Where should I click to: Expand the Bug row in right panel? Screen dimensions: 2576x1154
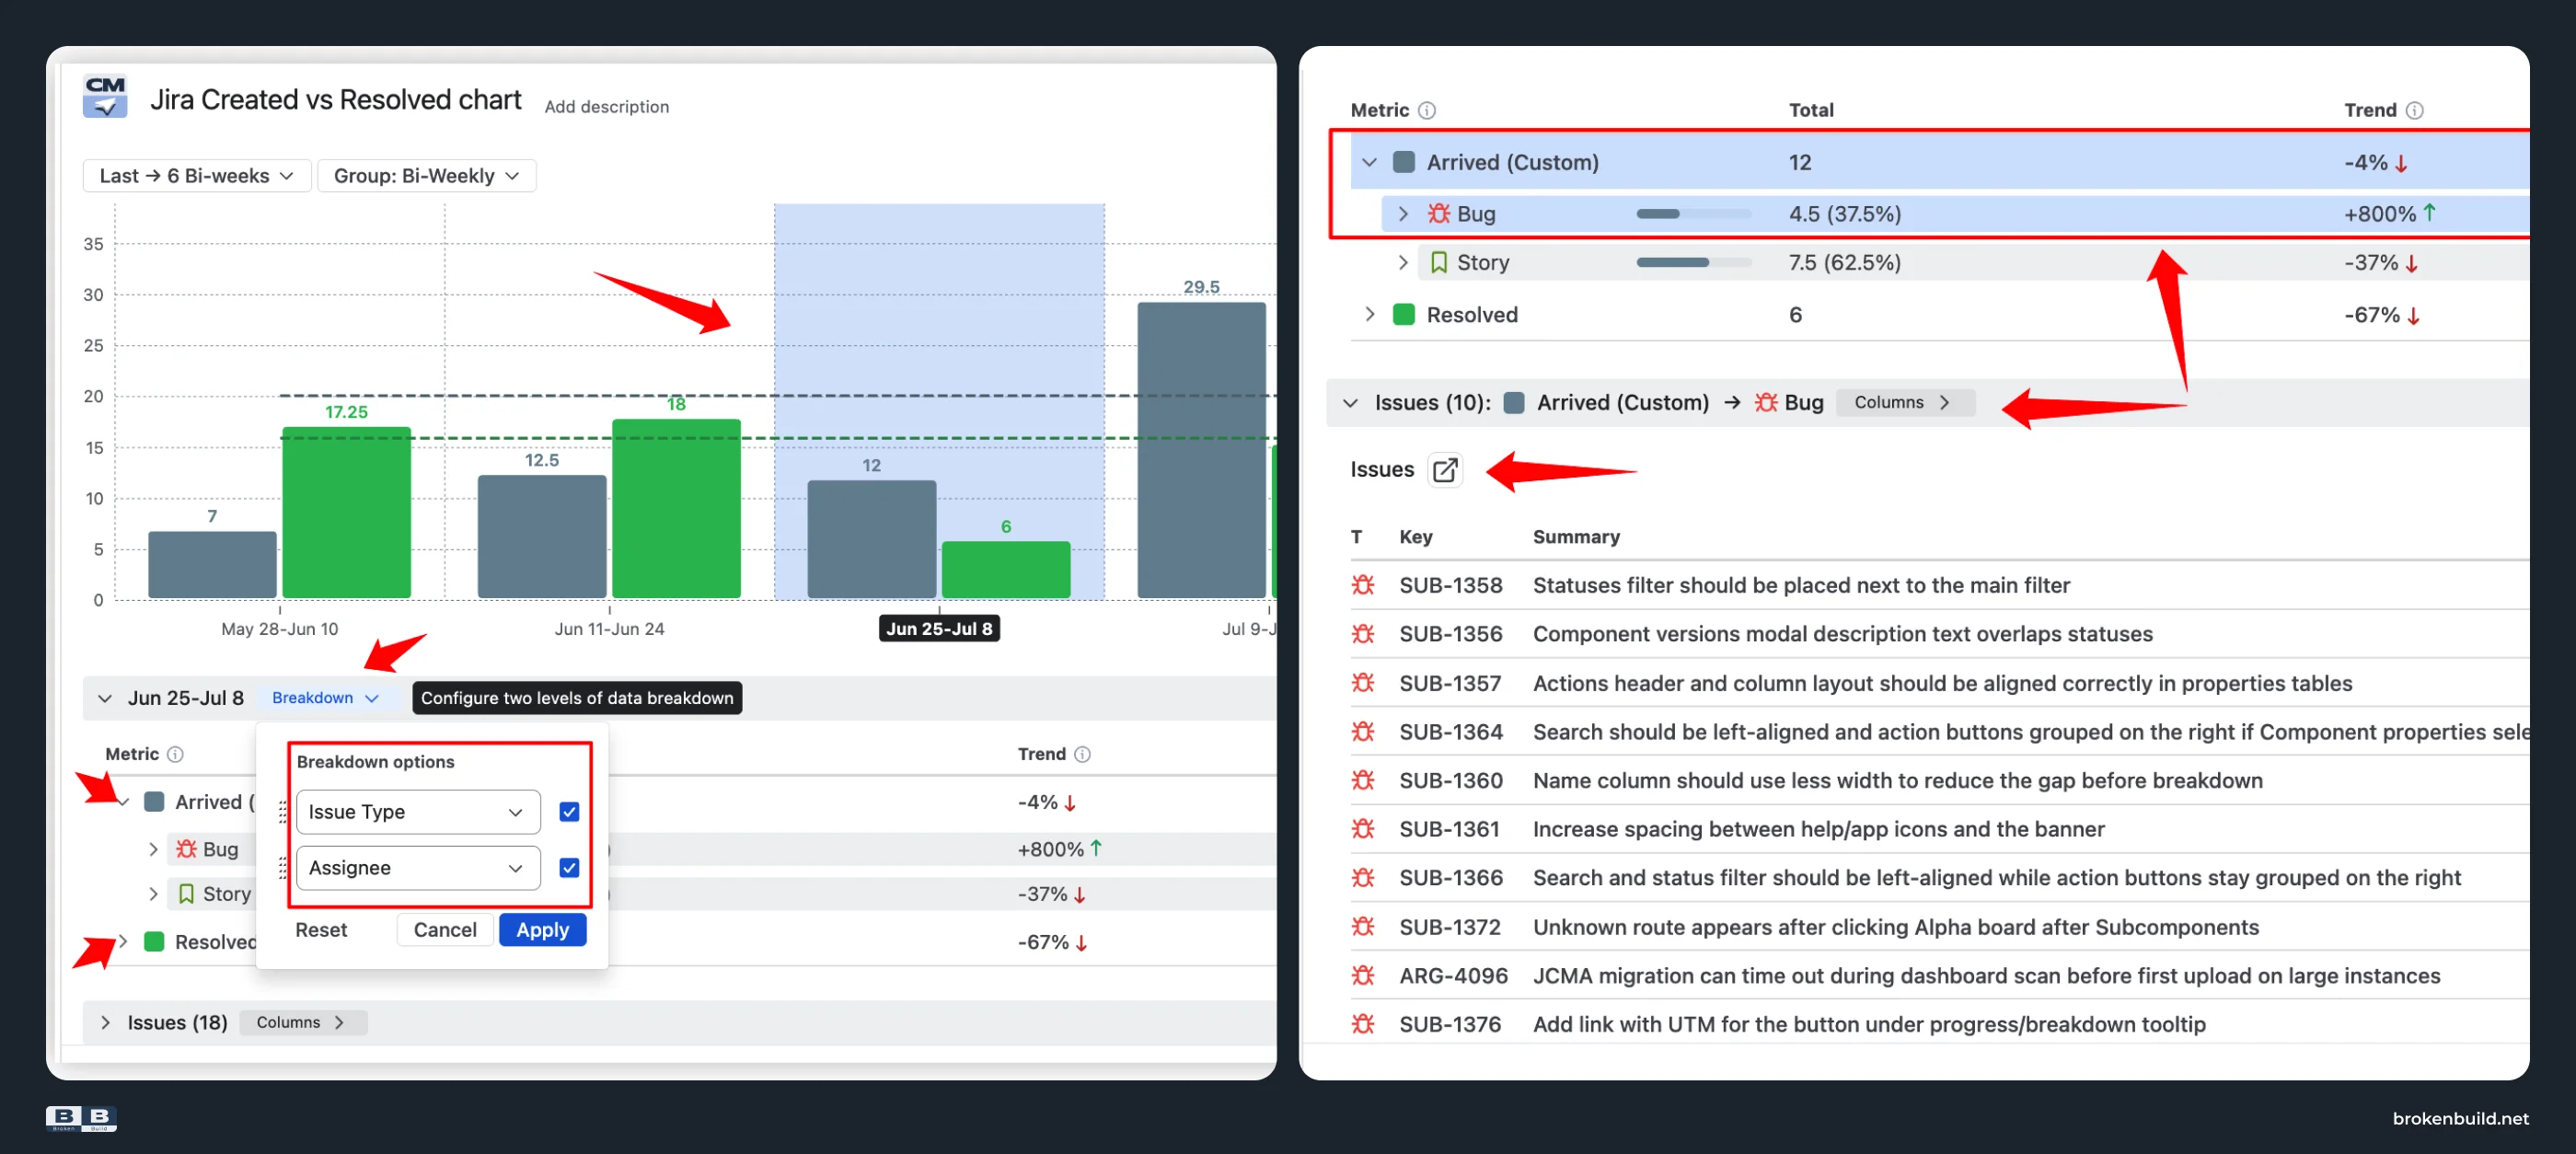1402,213
